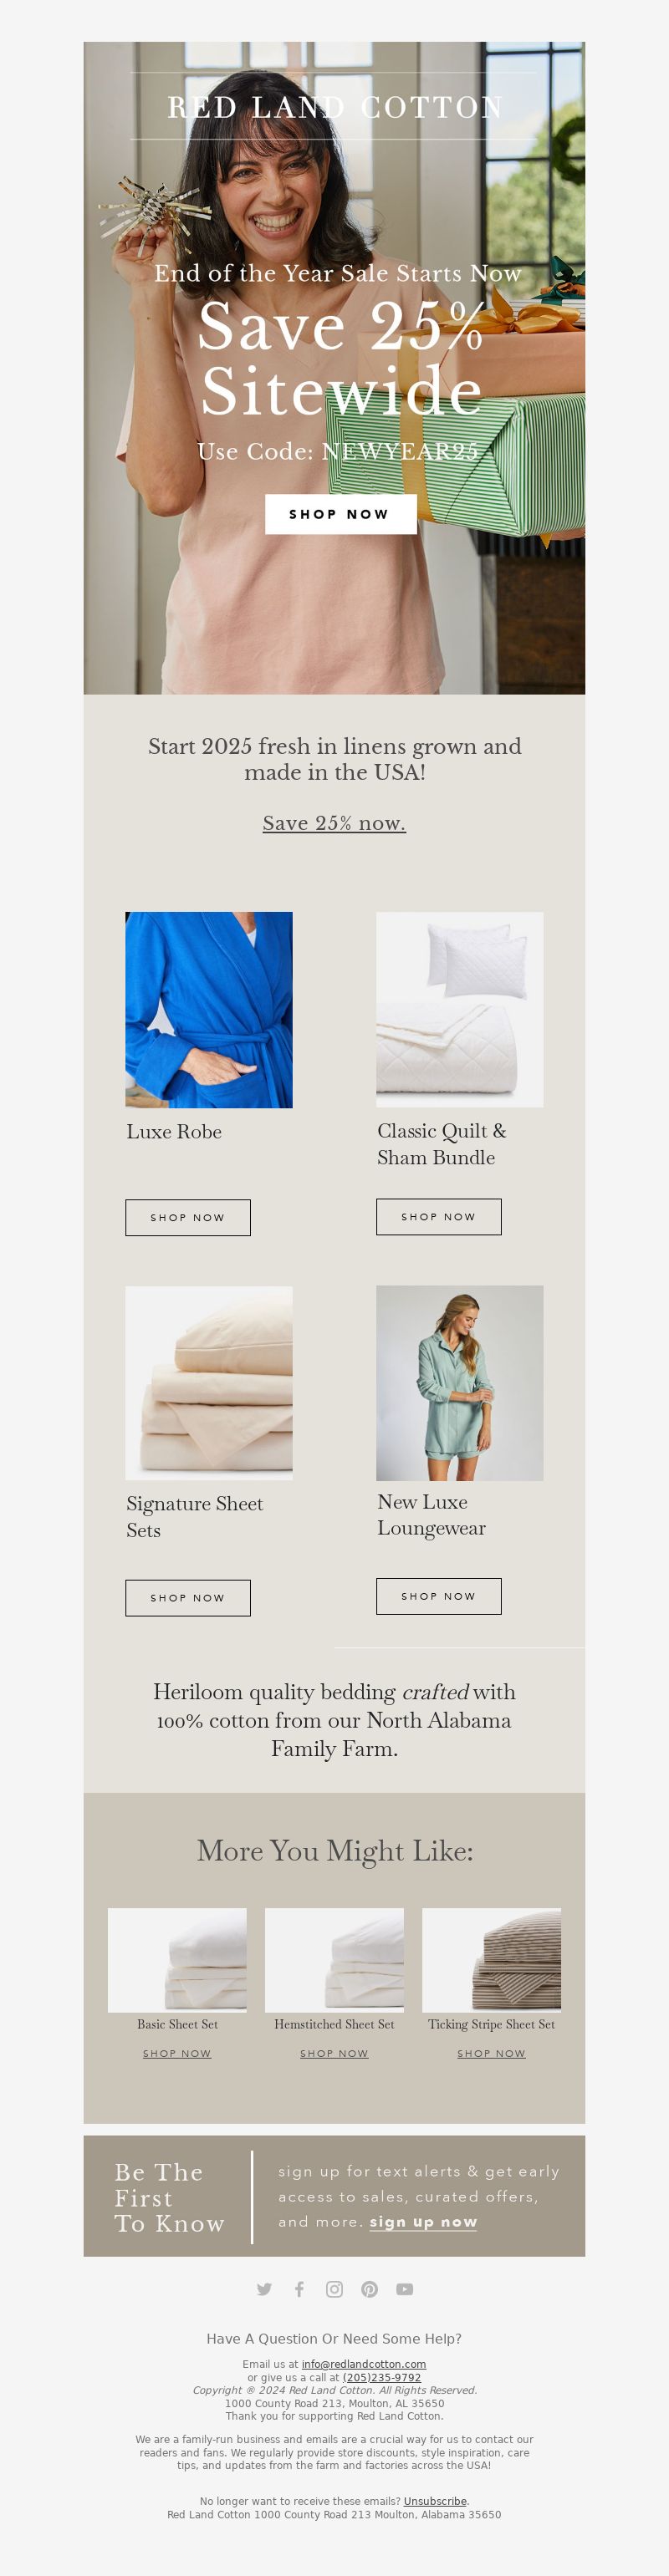The width and height of the screenshot is (669, 2576).
Task: Open the Instagram social icon
Action: (335, 2289)
